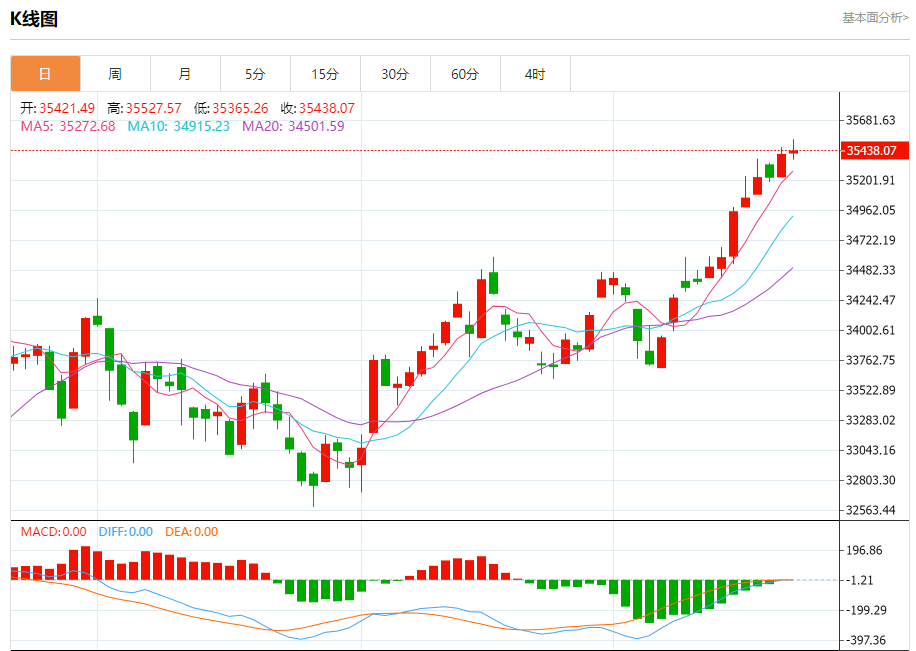Click the opening price value 35421.49
Viewport: 916px width, 651px height.
(67, 108)
